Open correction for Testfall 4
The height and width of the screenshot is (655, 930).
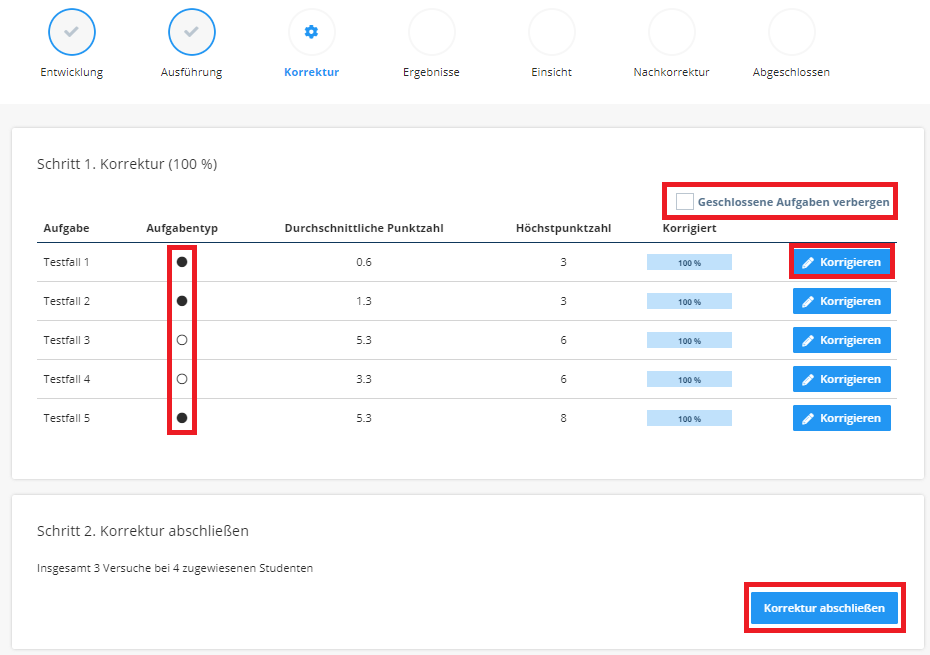point(841,379)
